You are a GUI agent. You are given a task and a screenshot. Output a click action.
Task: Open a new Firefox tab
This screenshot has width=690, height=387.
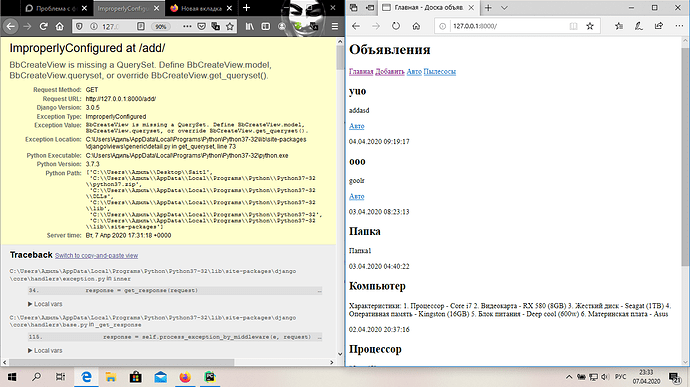click(x=246, y=7)
